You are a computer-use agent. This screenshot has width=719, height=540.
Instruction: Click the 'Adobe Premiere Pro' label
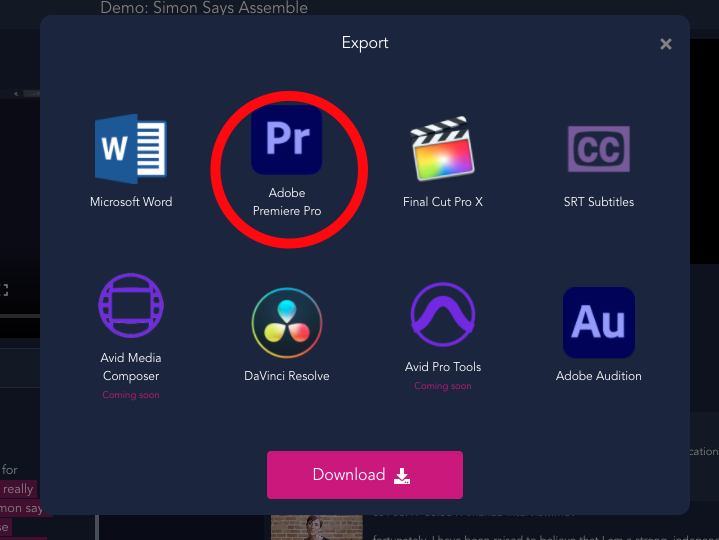[287, 202]
